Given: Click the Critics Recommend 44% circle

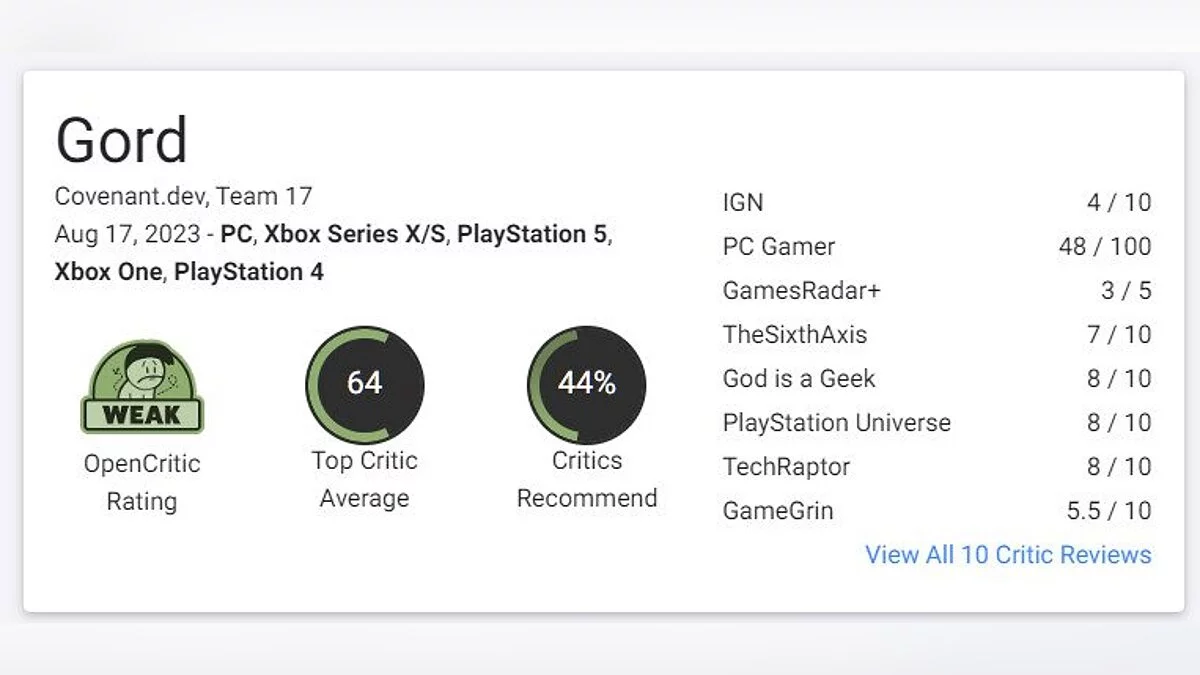Looking at the screenshot, I should click(x=586, y=385).
